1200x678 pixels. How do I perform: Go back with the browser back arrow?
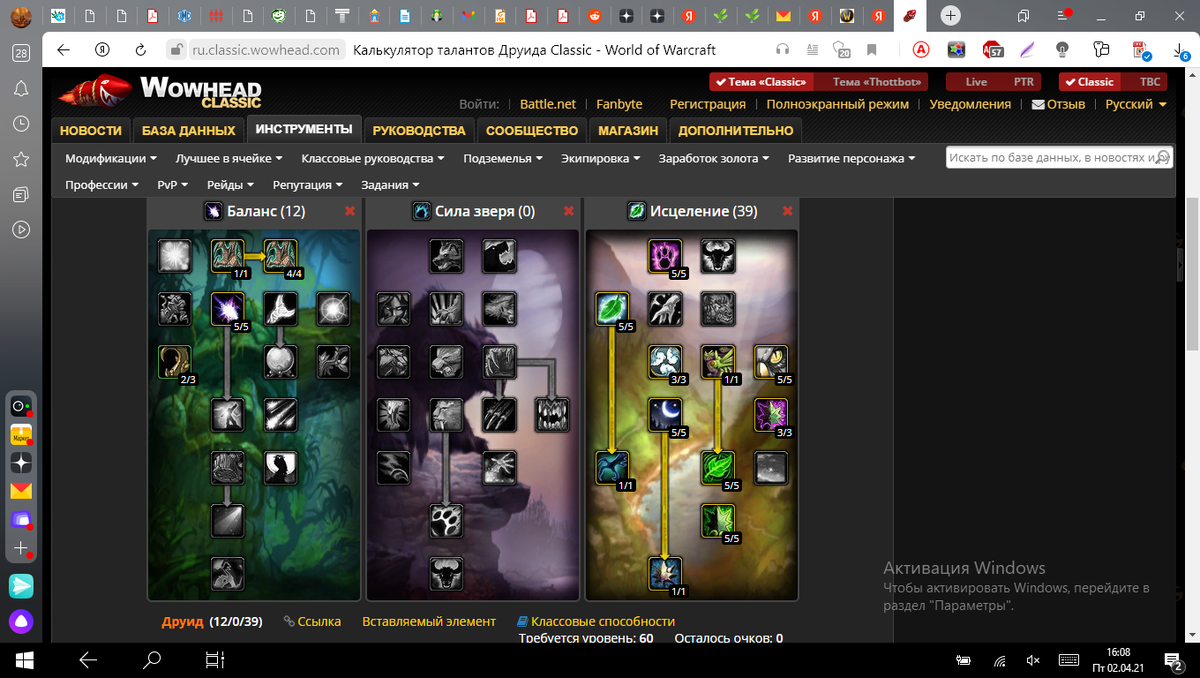64,50
